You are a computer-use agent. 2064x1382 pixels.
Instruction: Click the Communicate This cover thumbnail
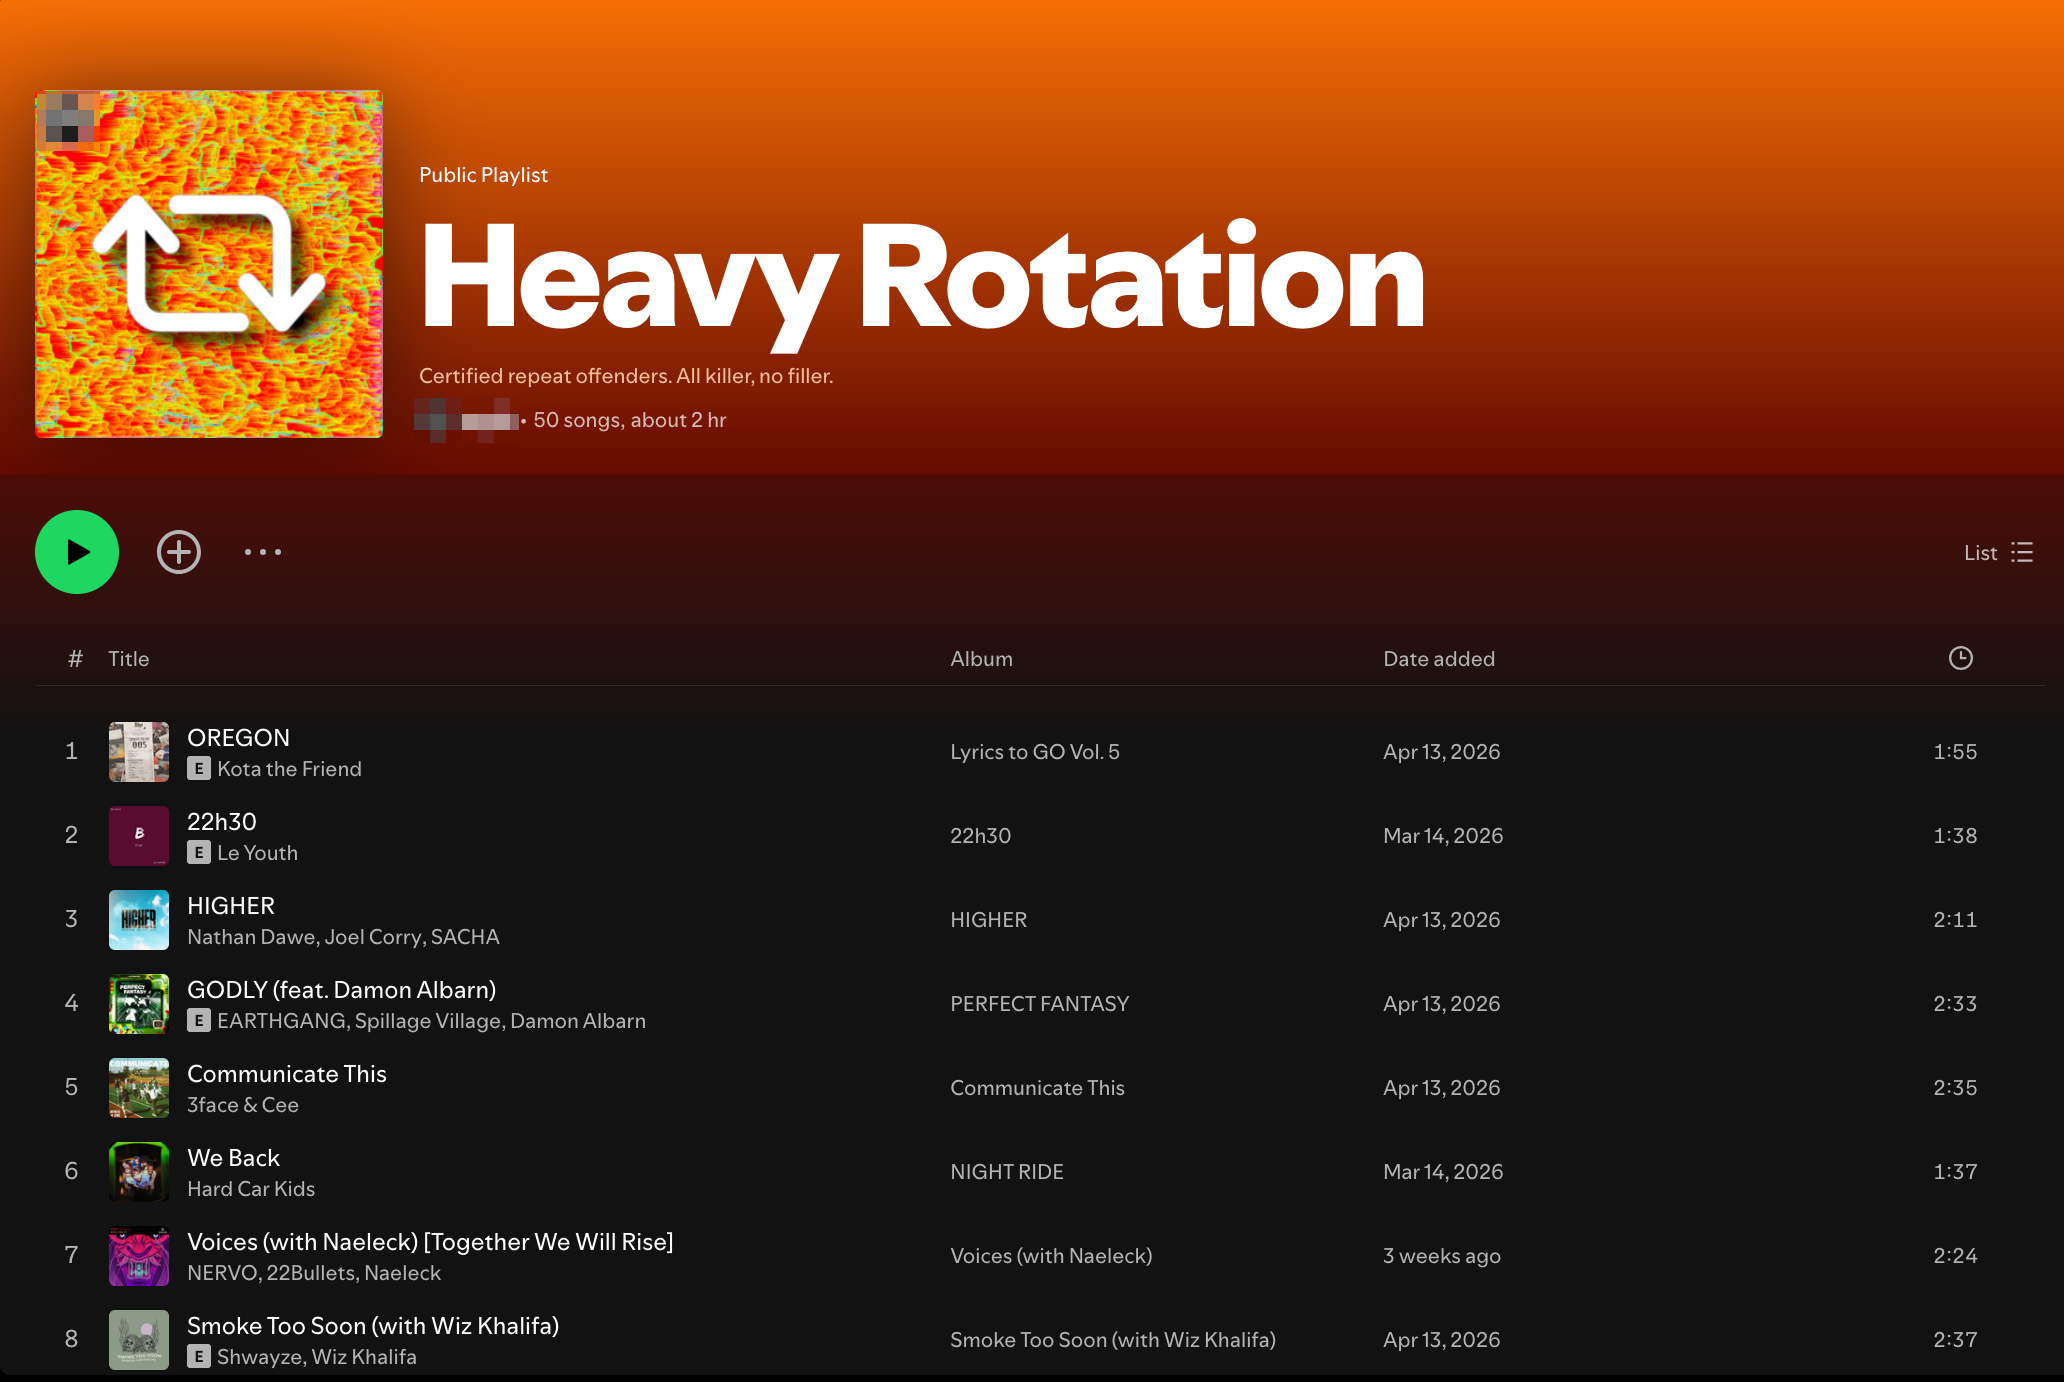[x=139, y=1088]
